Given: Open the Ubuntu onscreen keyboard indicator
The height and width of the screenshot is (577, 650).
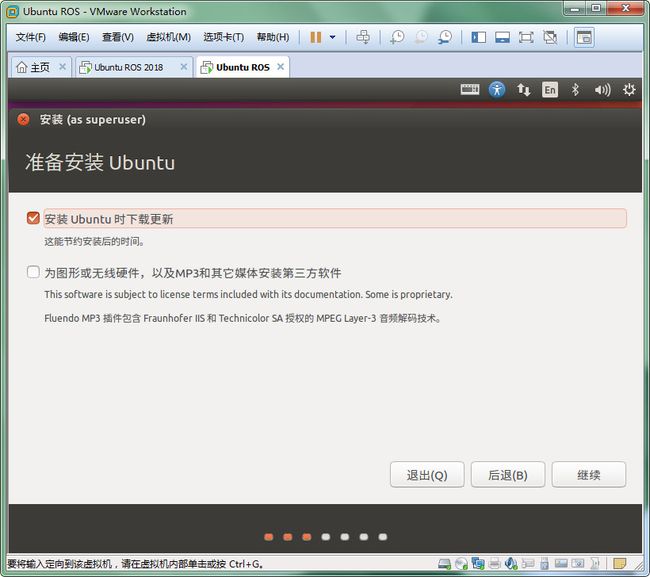Looking at the screenshot, I should pyautogui.click(x=470, y=90).
